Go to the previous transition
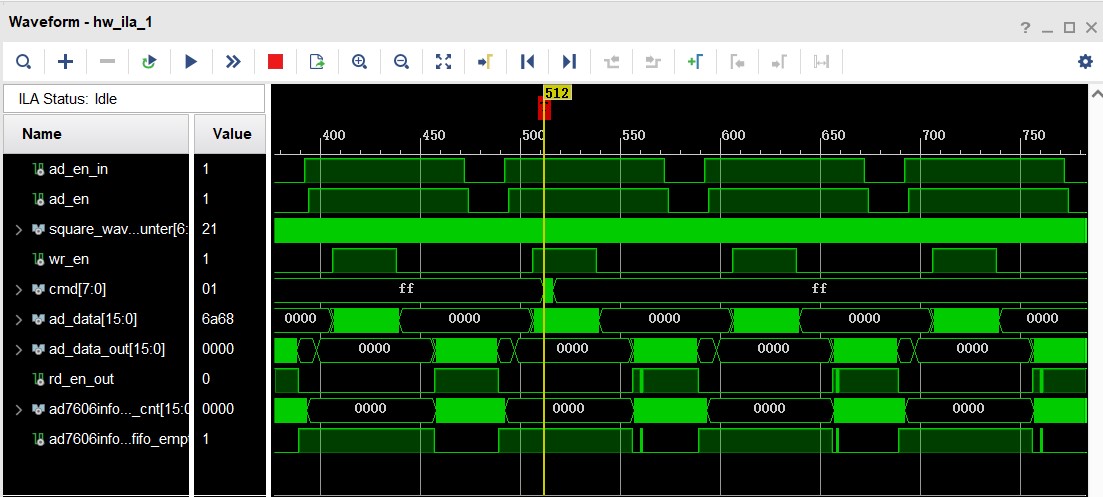 [x=611, y=62]
